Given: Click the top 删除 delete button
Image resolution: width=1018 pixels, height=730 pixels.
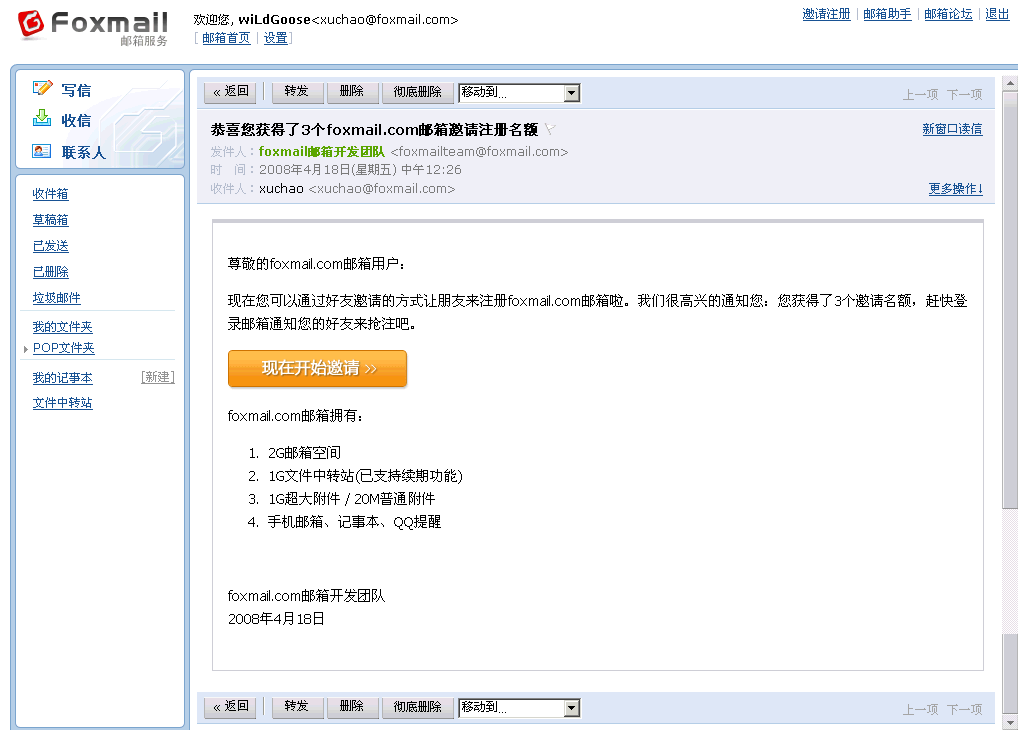Looking at the screenshot, I should [x=352, y=92].
